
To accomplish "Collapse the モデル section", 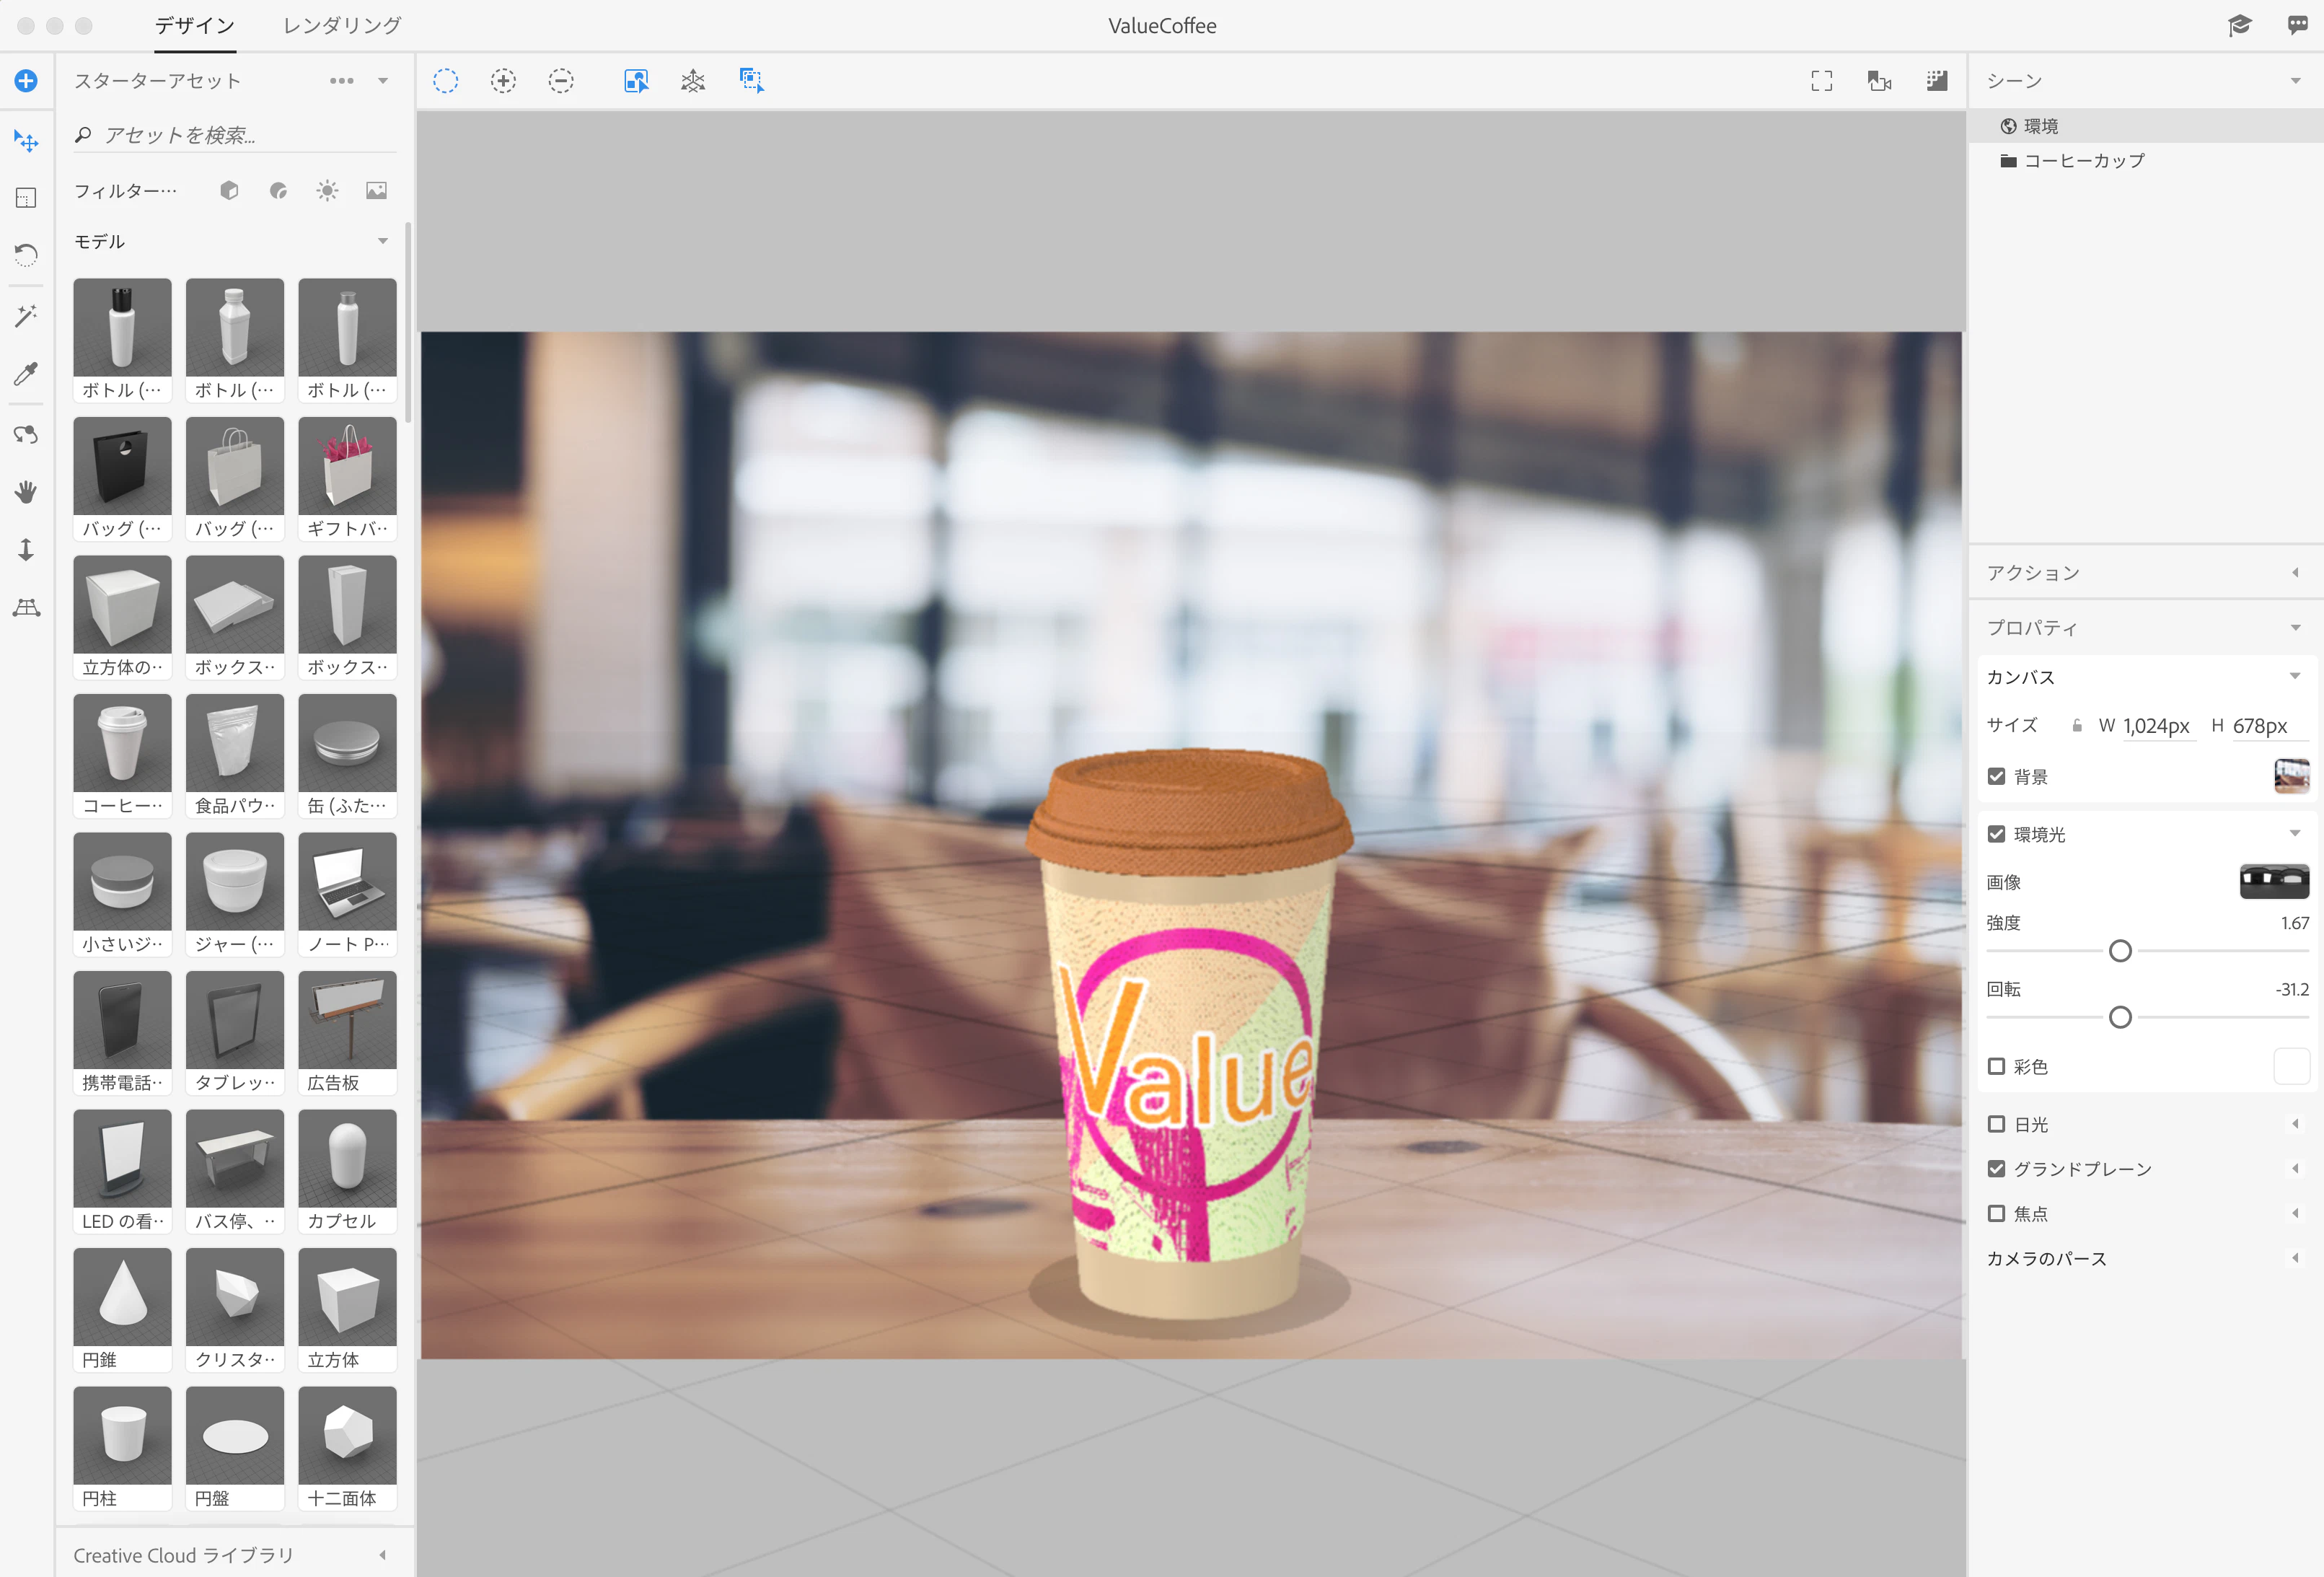I will 382,241.
